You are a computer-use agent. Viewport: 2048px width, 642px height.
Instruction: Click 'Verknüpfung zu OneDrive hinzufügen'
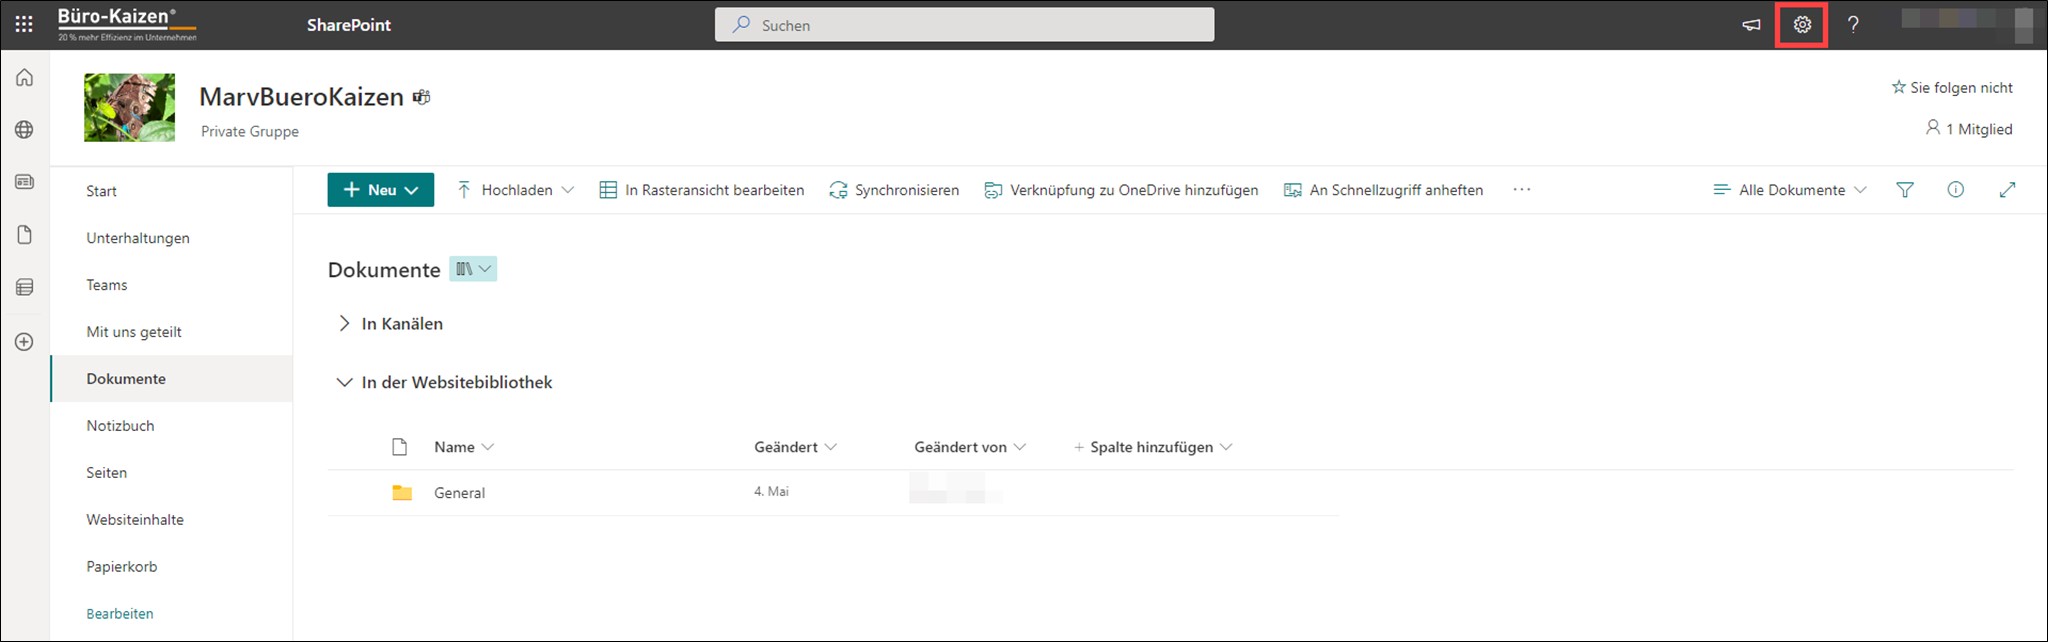tap(1121, 190)
